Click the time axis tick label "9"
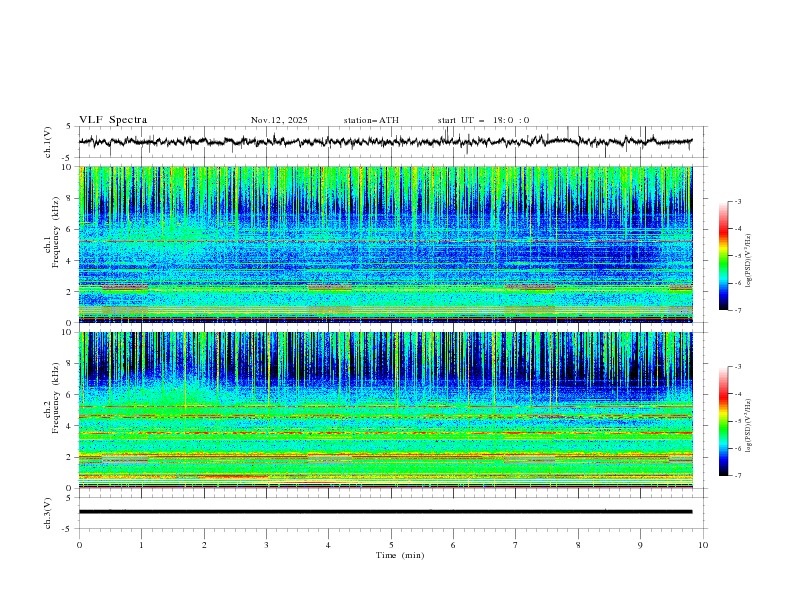 (x=640, y=545)
